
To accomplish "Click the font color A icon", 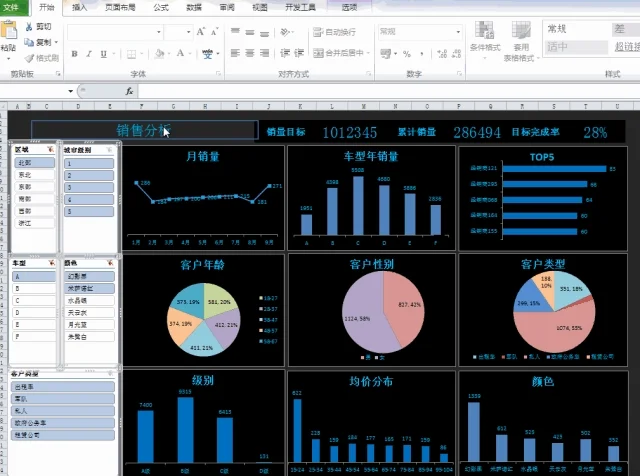I will pyautogui.click(x=180, y=53).
